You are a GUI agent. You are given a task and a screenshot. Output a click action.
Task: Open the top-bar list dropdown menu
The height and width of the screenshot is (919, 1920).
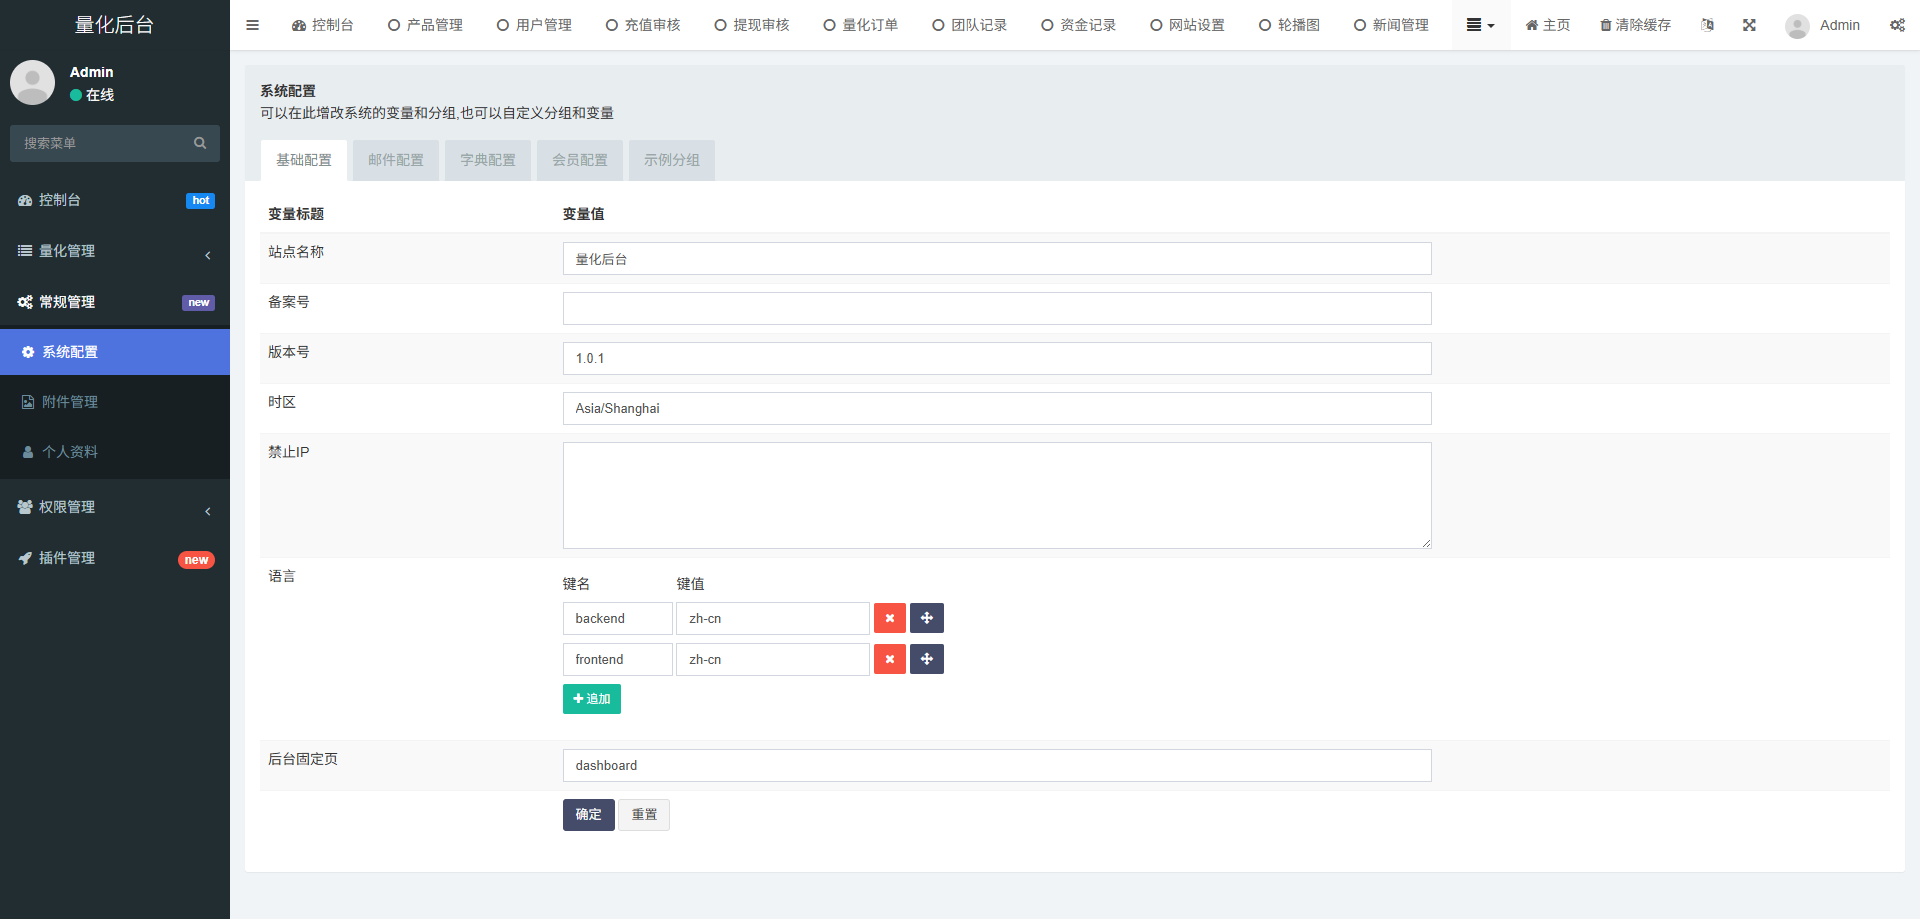pyautogui.click(x=1480, y=25)
